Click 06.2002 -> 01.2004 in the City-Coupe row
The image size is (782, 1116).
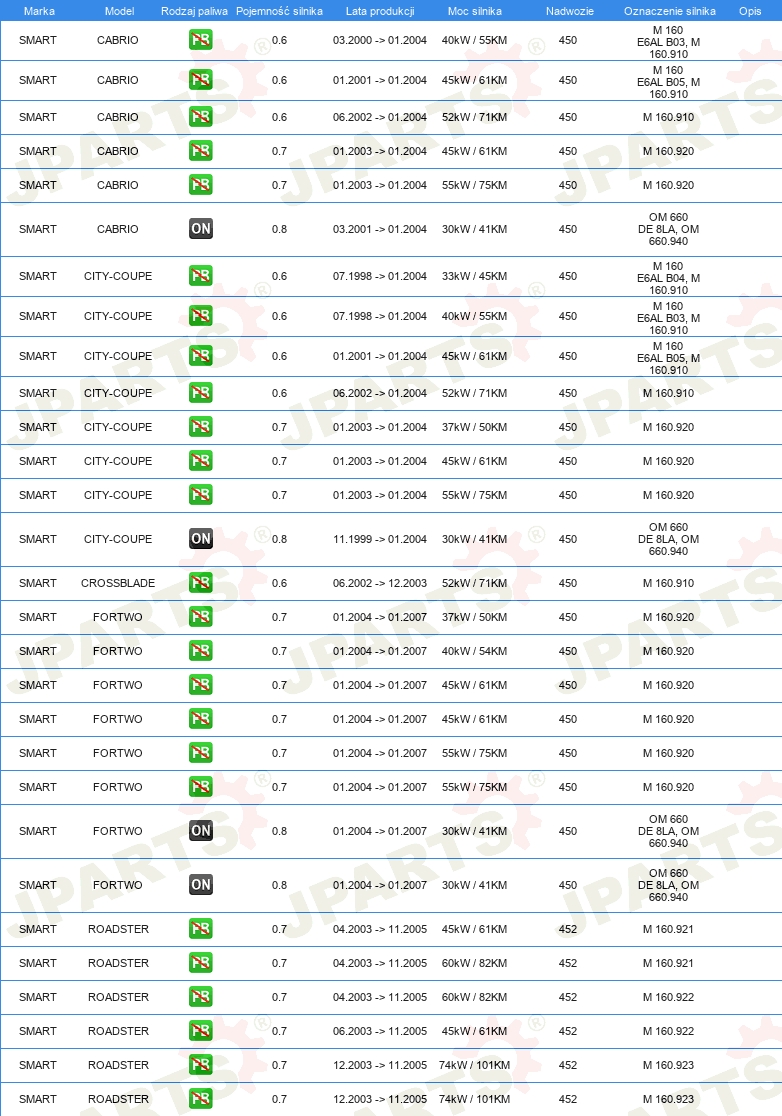click(x=380, y=393)
